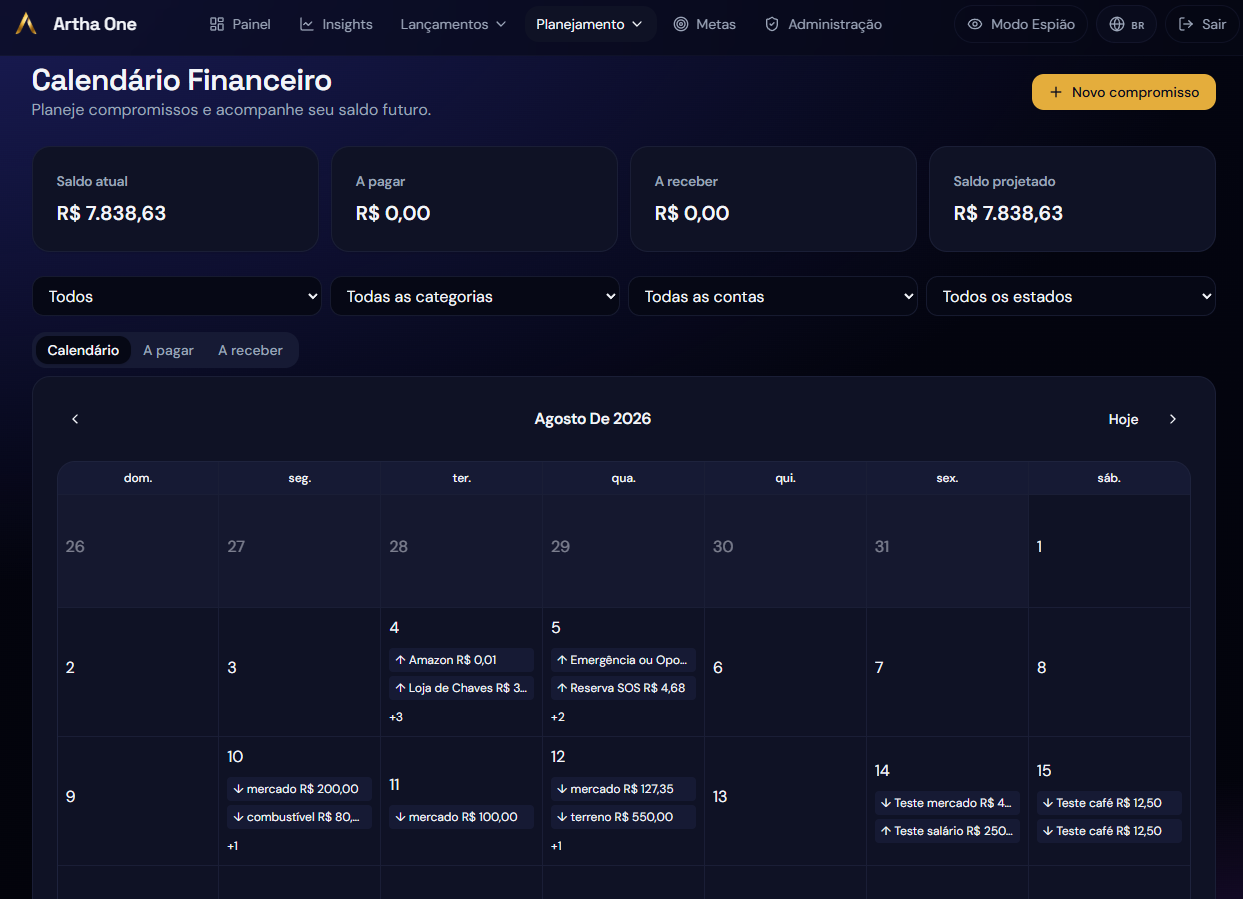Go to previous month with left chevron
This screenshot has width=1243, height=899.
point(75,419)
